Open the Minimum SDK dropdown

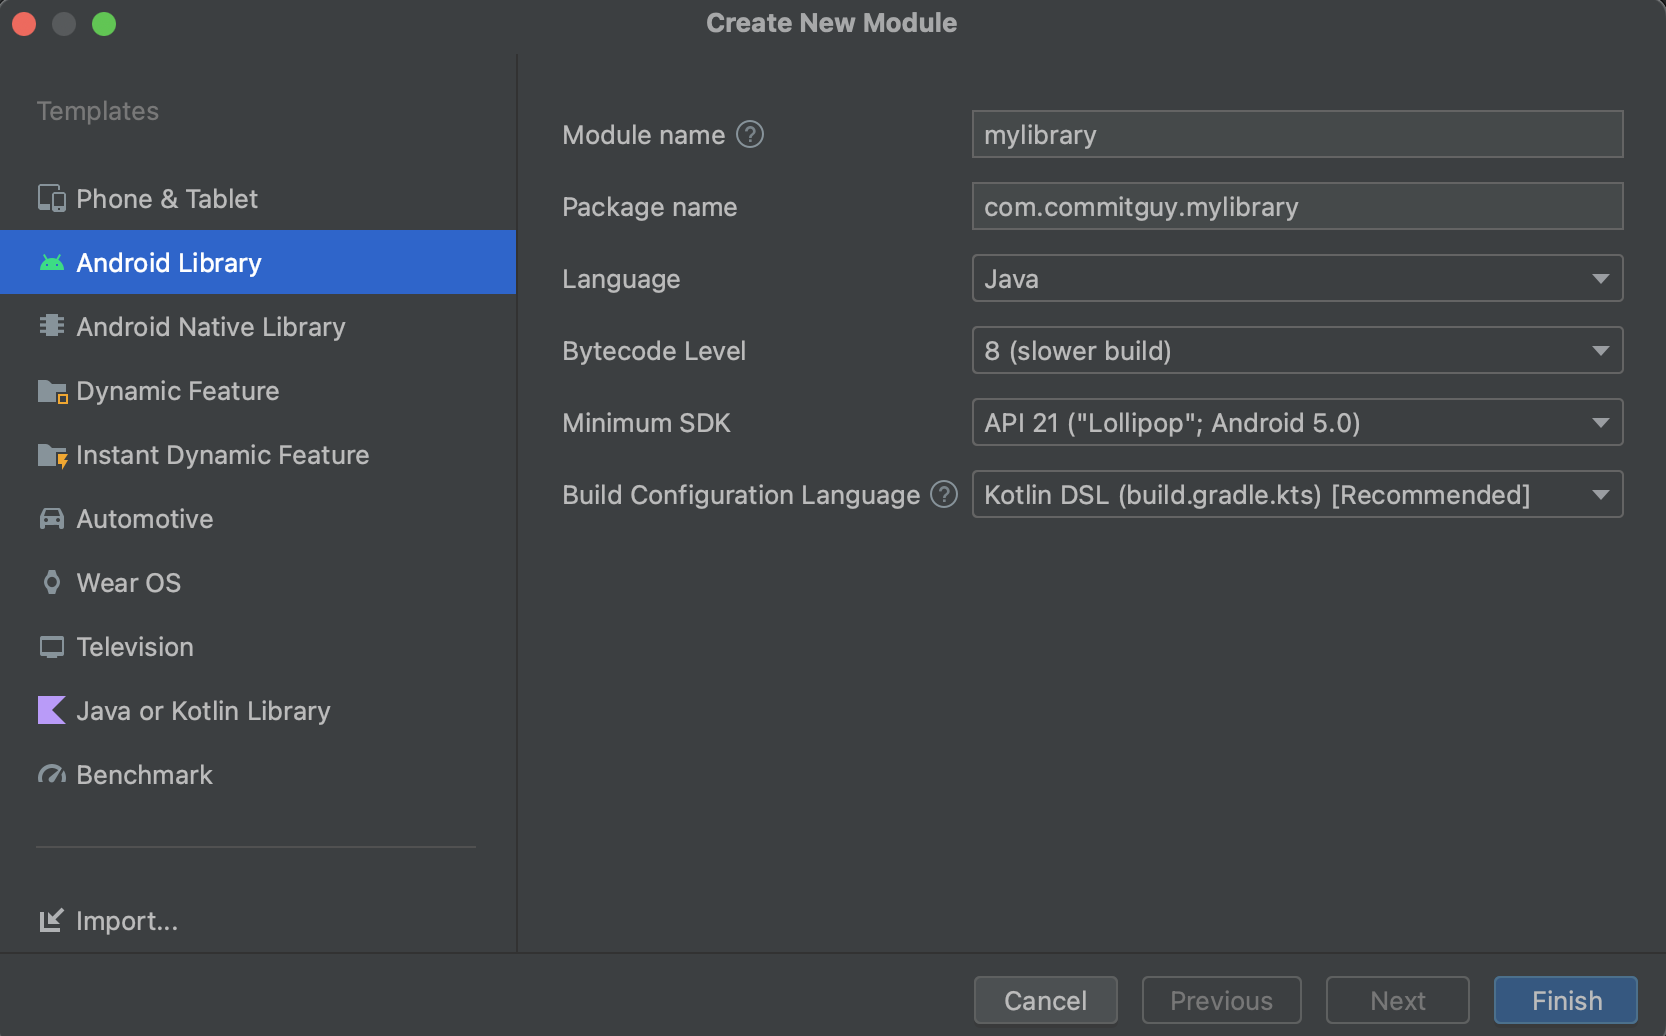pyautogui.click(x=1601, y=422)
